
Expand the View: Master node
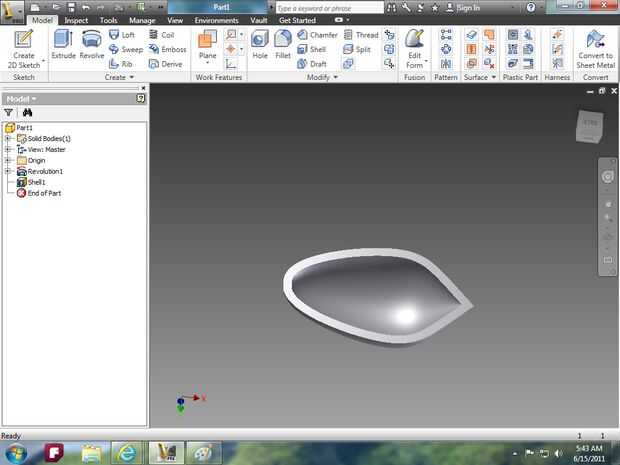click(8, 149)
